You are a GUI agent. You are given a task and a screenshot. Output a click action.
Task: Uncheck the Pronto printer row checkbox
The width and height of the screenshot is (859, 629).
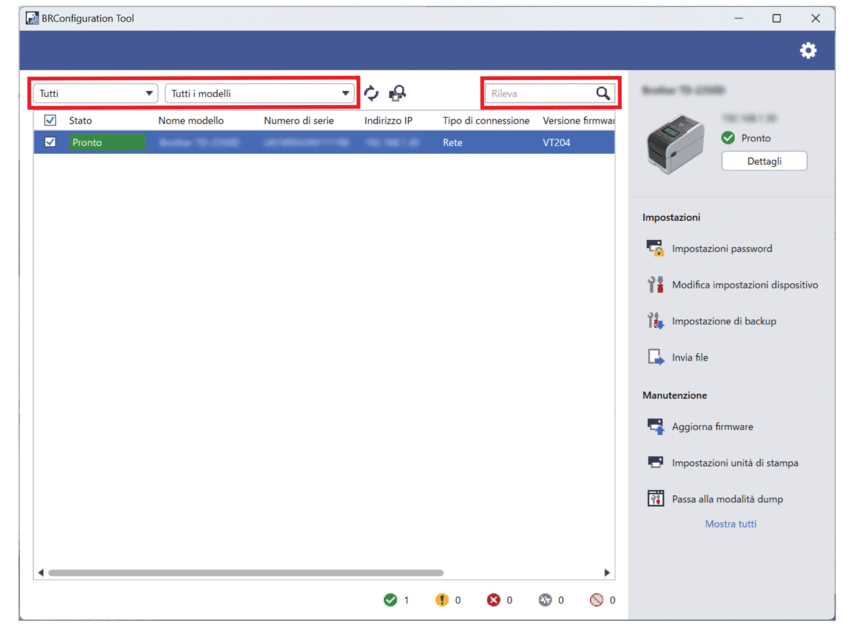coord(50,142)
